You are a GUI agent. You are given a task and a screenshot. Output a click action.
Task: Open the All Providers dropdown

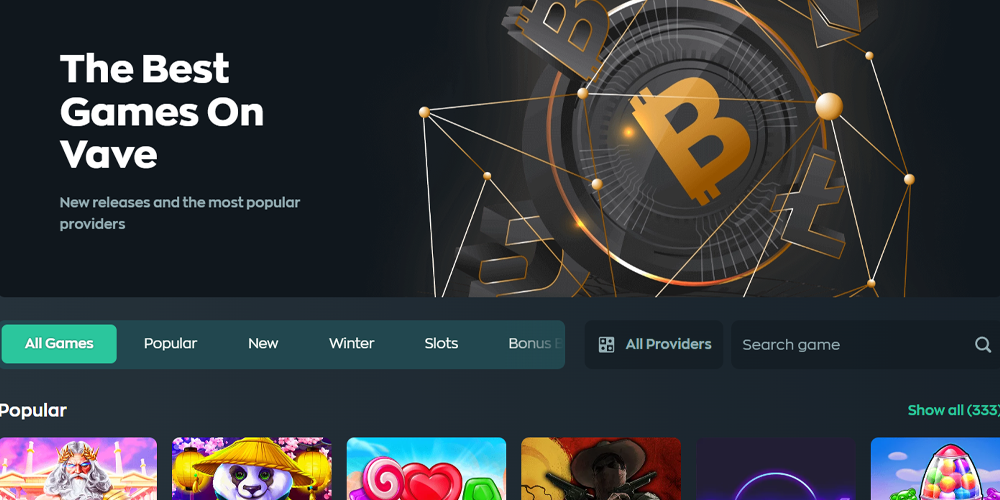click(654, 344)
